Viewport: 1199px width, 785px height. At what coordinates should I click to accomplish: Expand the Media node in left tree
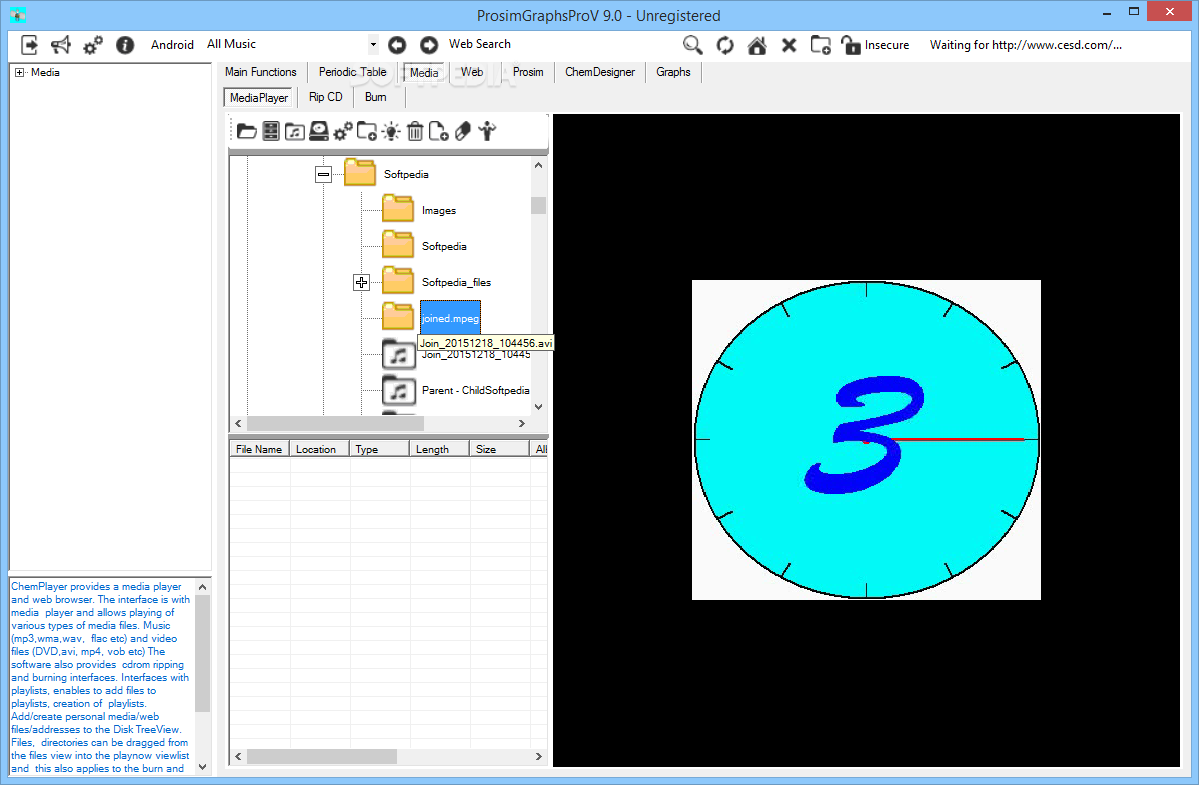[x=20, y=73]
